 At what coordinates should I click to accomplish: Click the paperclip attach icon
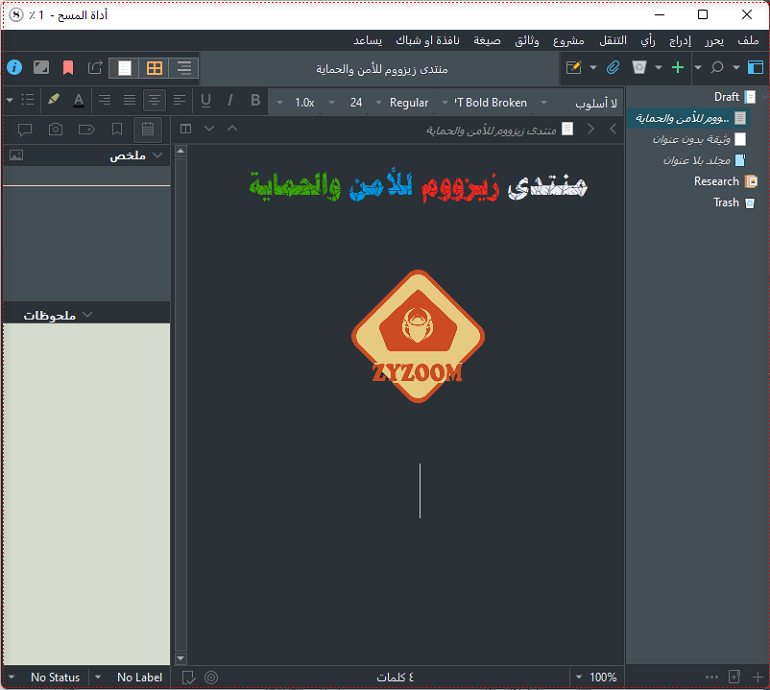coord(613,67)
